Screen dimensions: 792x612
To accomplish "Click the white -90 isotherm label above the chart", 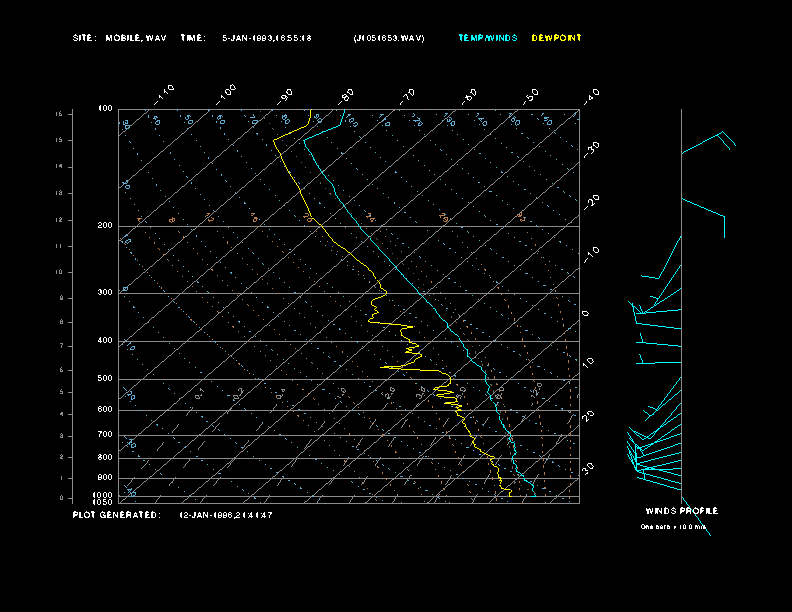I will [x=285, y=96].
